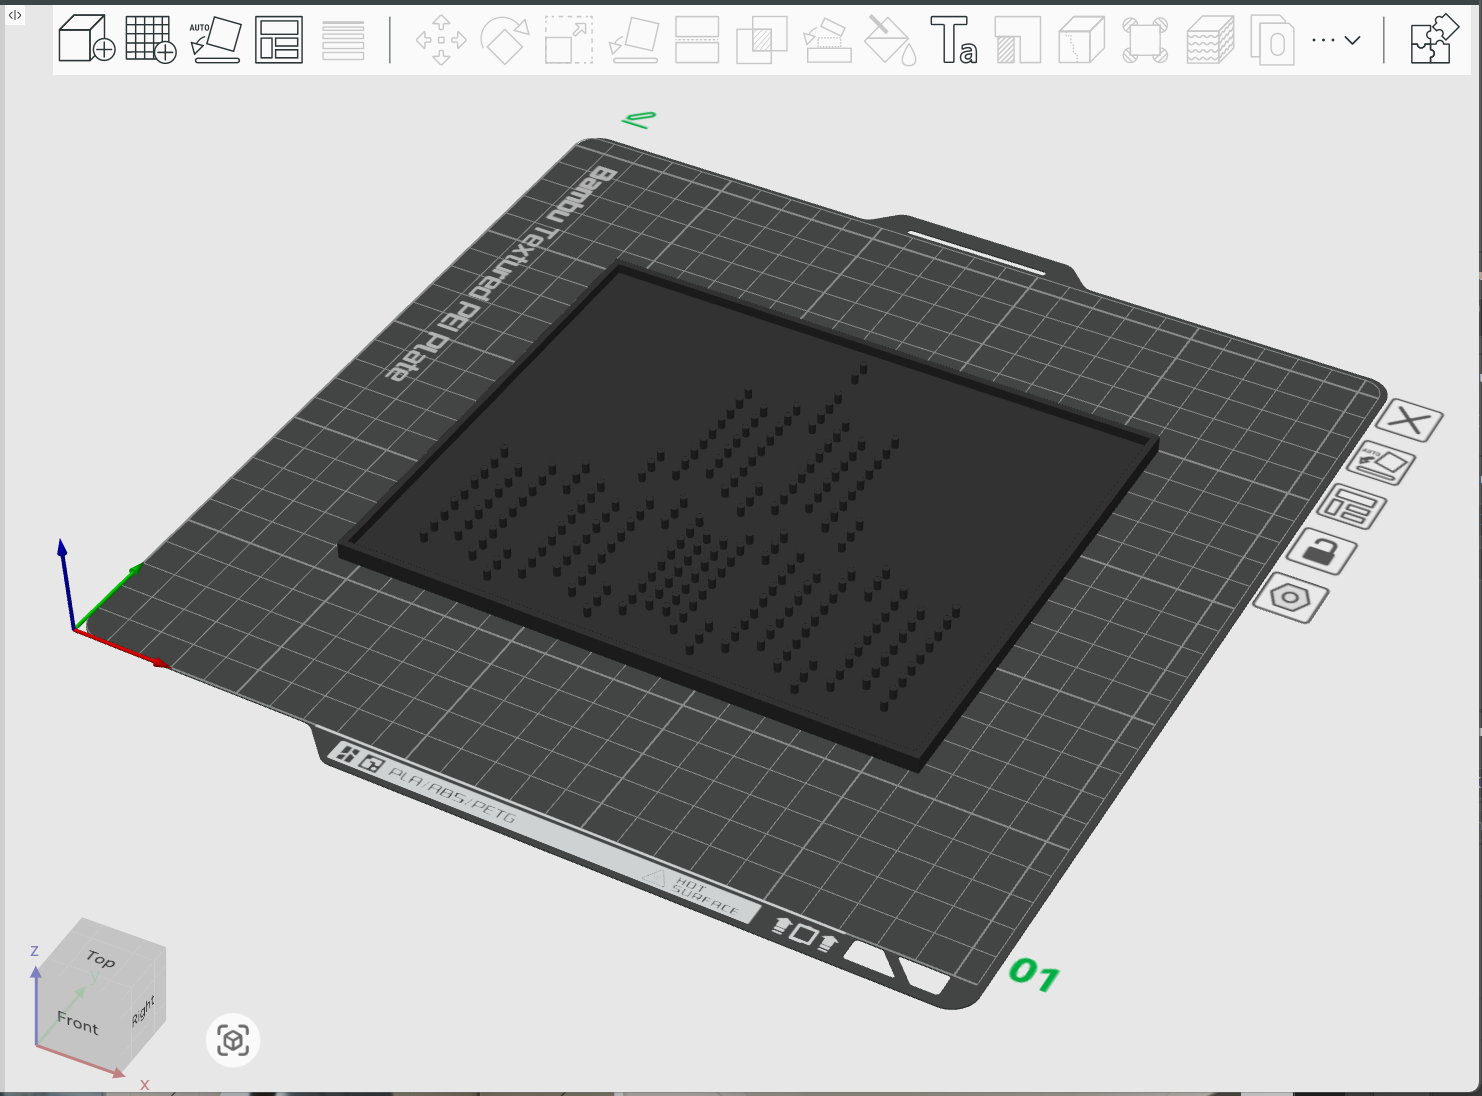Select the dark rectangular model on the plate
Image resolution: width=1482 pixels, height=1096 pixels.
tap(748, 515)
